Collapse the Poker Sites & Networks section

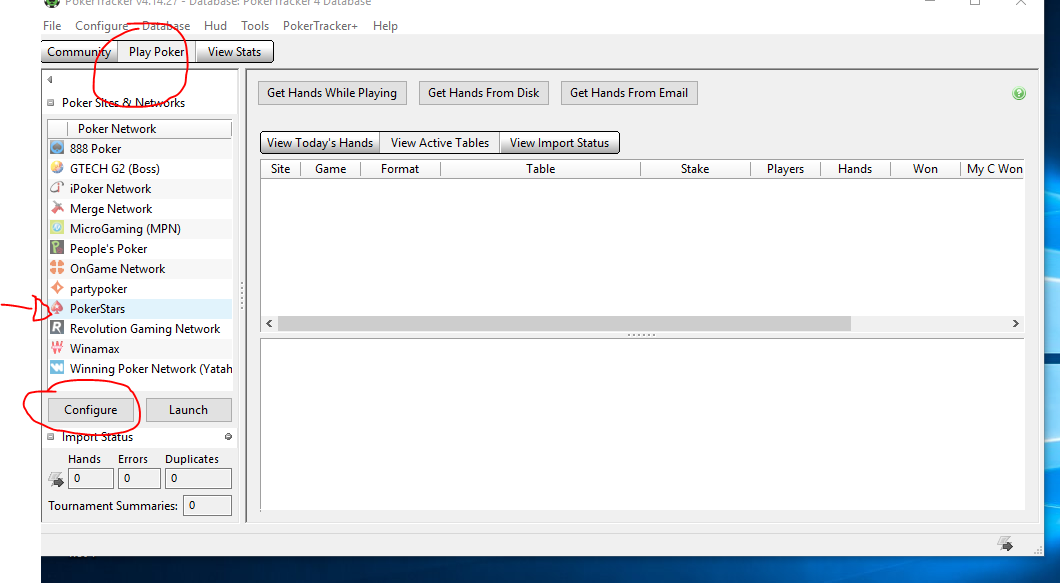click(x=51, y=103)
